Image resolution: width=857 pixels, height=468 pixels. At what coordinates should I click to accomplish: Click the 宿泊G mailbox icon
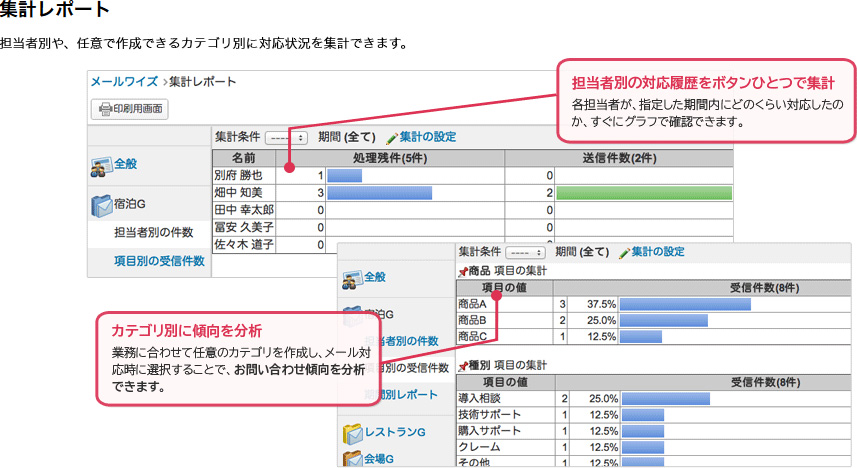101,205
